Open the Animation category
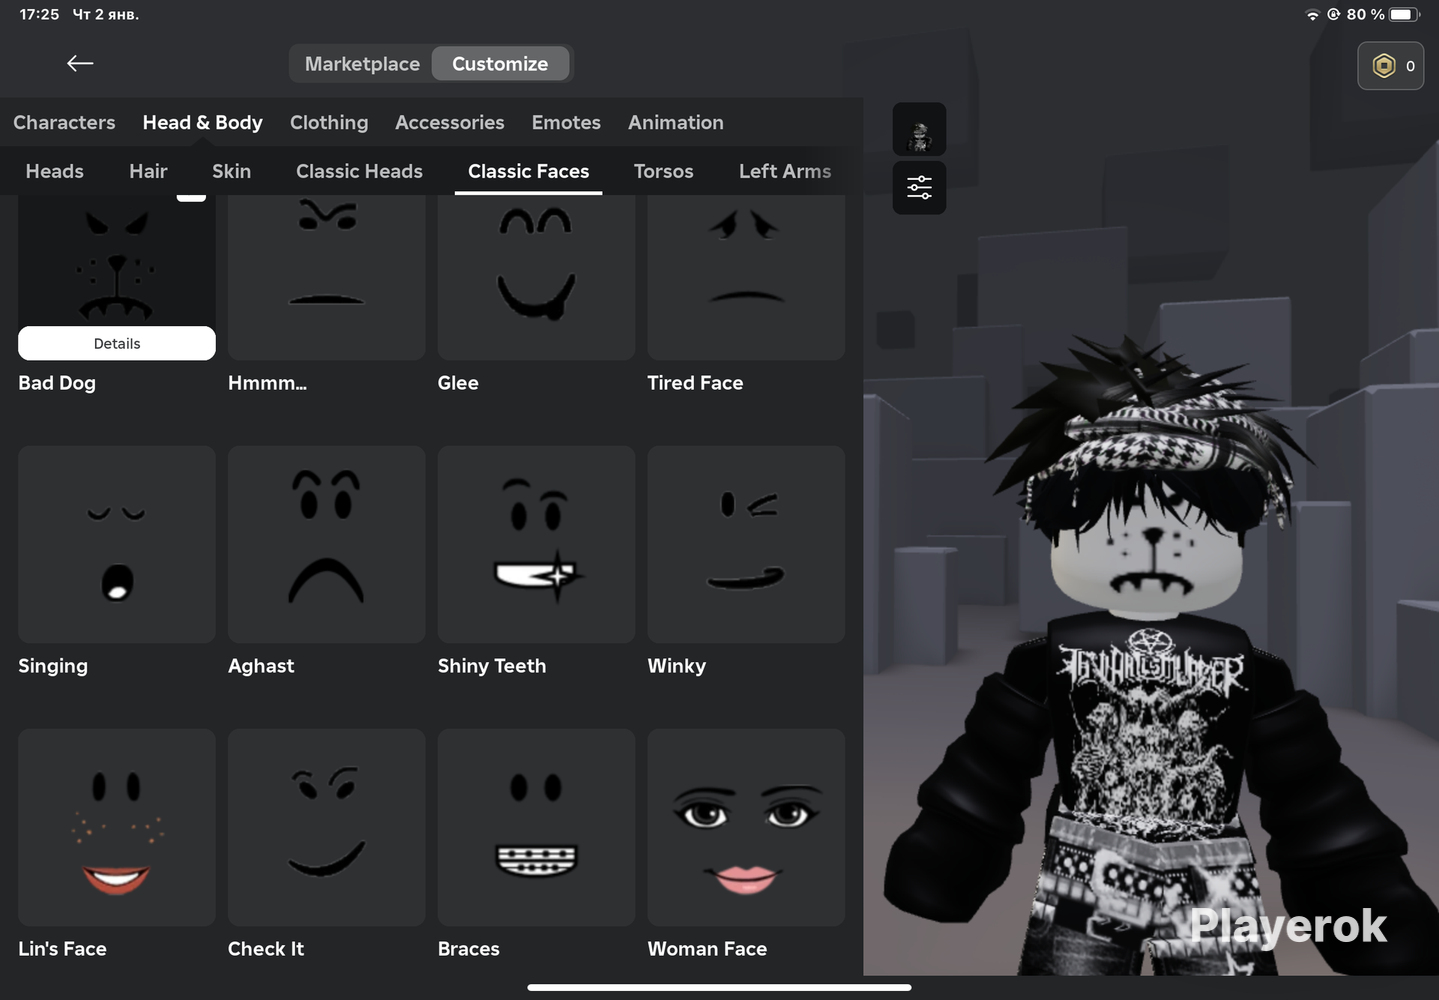Image resolution: width=1439 pixels, height=1000 pixels. [676, 122]
